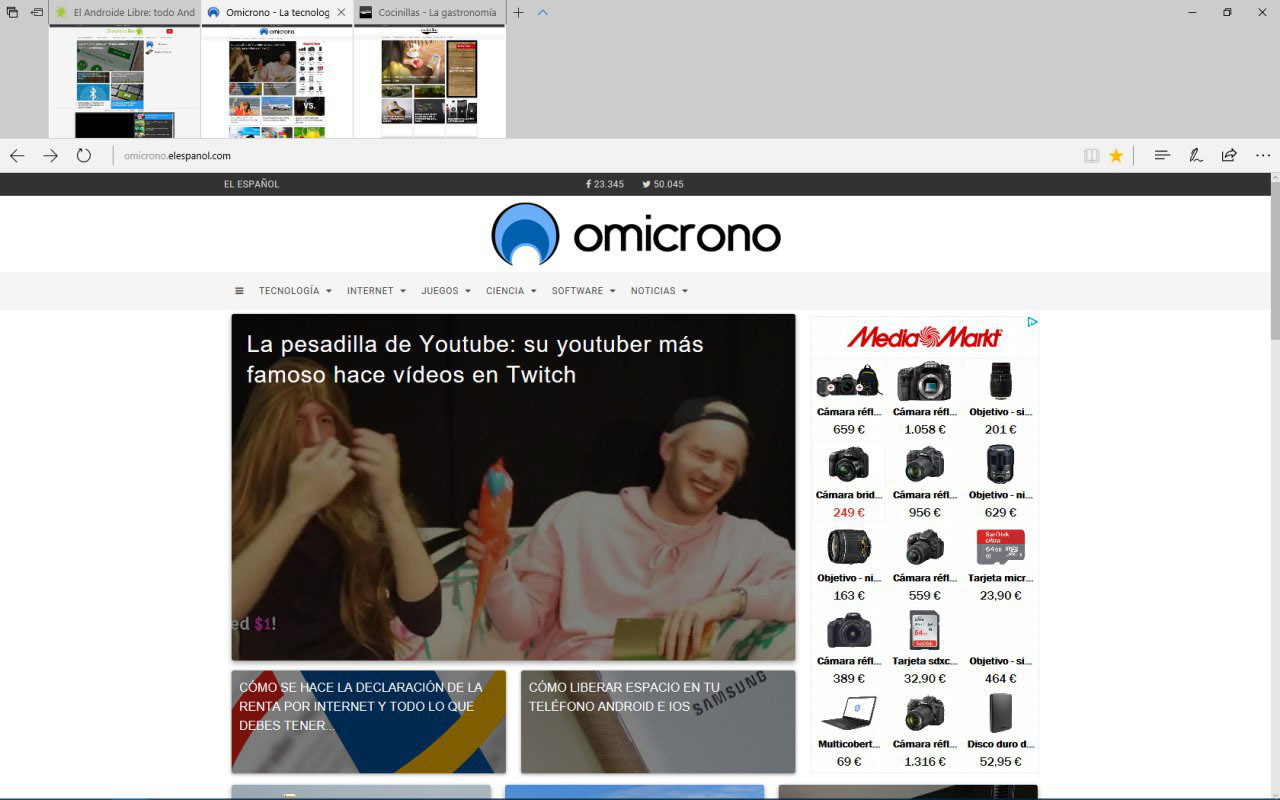Switch to the Cocinillas tab
The width and height of the screenshot is (1280, 800).
tap(428, 12)
